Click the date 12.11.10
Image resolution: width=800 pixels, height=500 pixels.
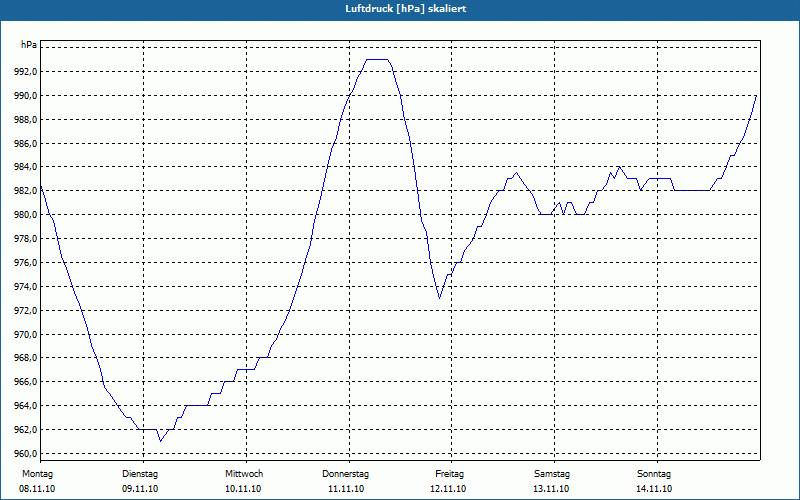448,489
